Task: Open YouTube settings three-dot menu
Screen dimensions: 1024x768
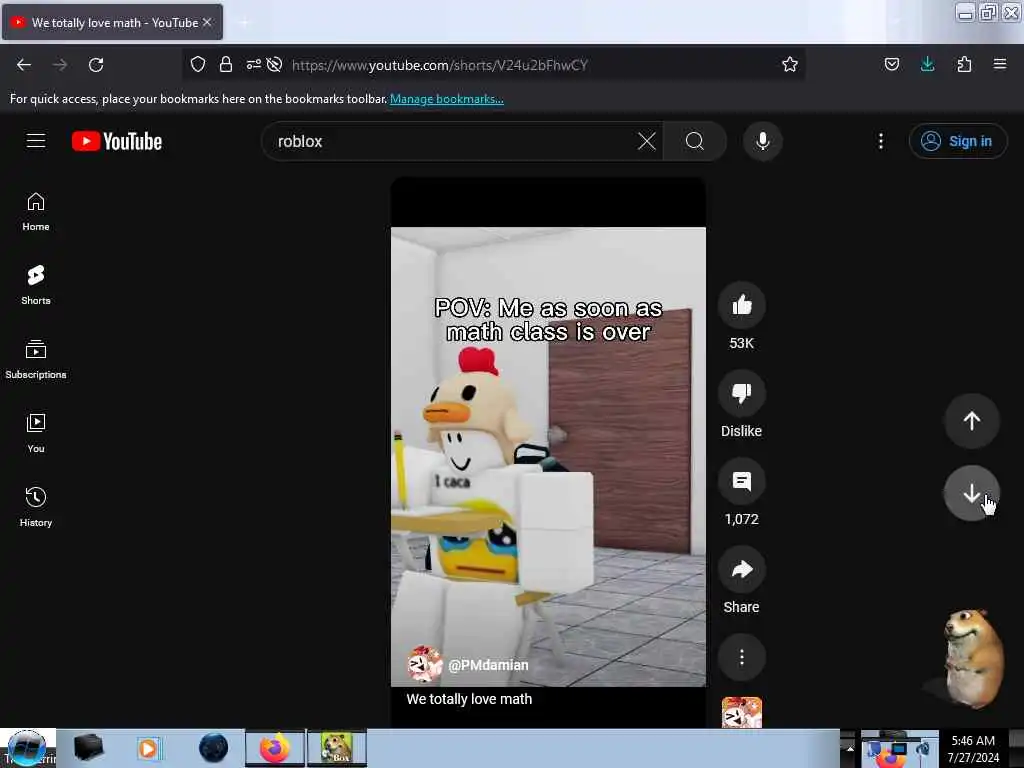Action: [x=880, y=141]
